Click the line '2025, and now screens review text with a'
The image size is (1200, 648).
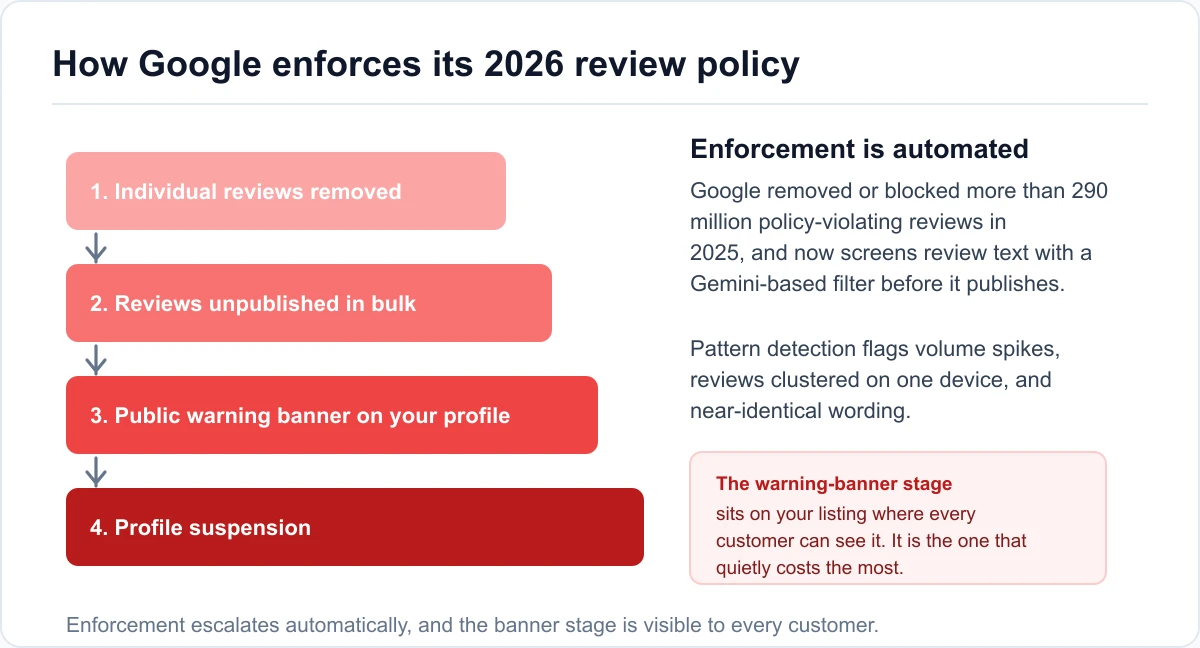(x=891, y=252)
